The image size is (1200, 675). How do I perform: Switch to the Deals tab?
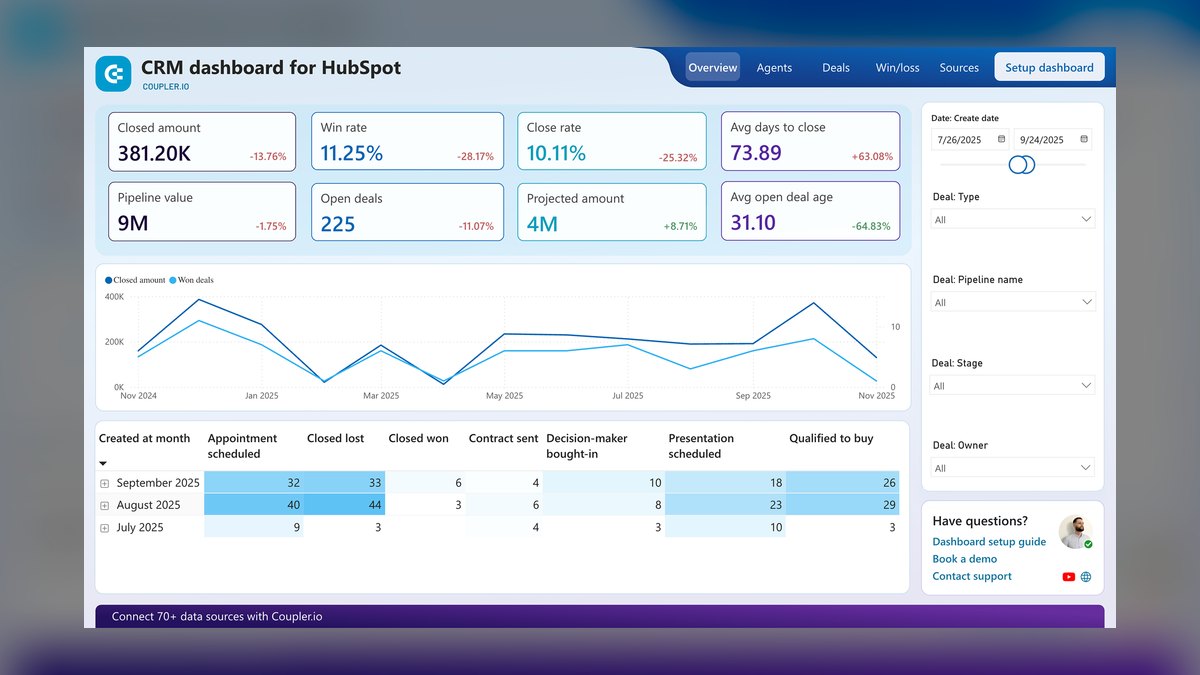[x=836, y=67]
